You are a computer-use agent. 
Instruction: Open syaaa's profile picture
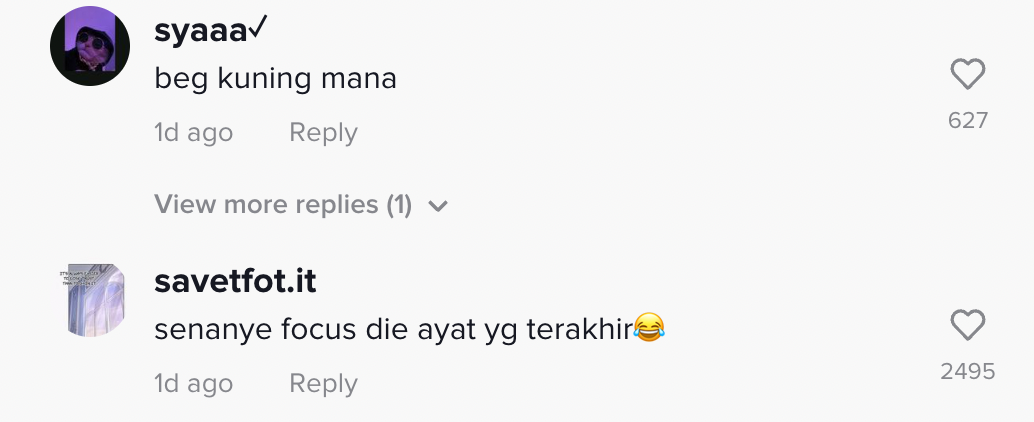tap(91, 47)
